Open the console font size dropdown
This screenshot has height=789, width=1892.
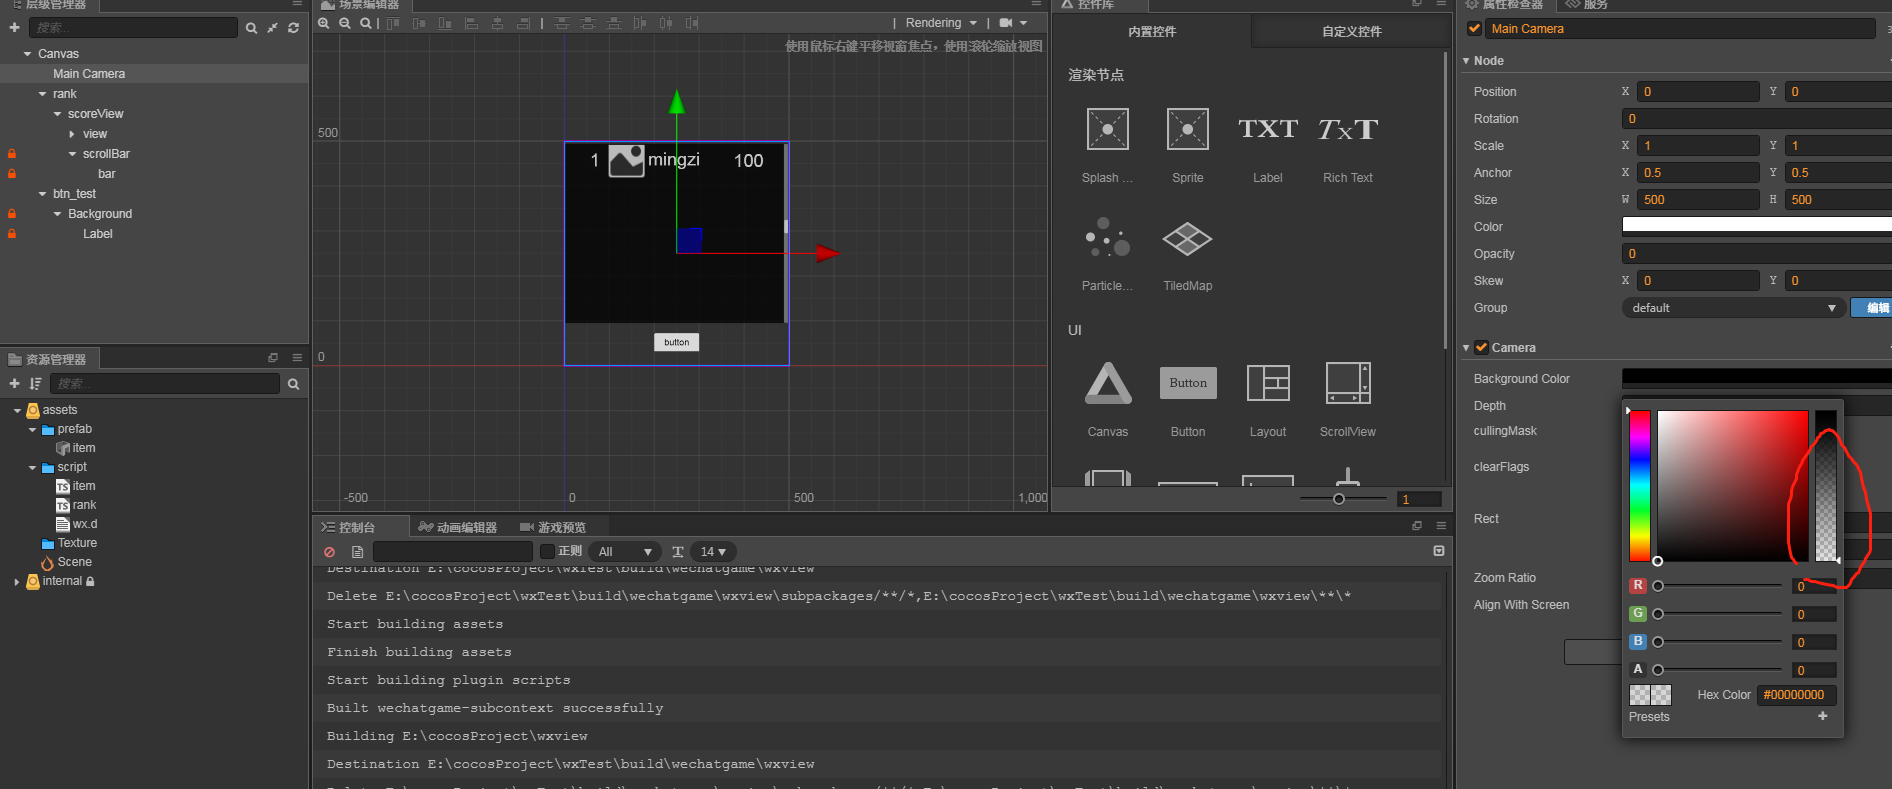pos(713,552)
